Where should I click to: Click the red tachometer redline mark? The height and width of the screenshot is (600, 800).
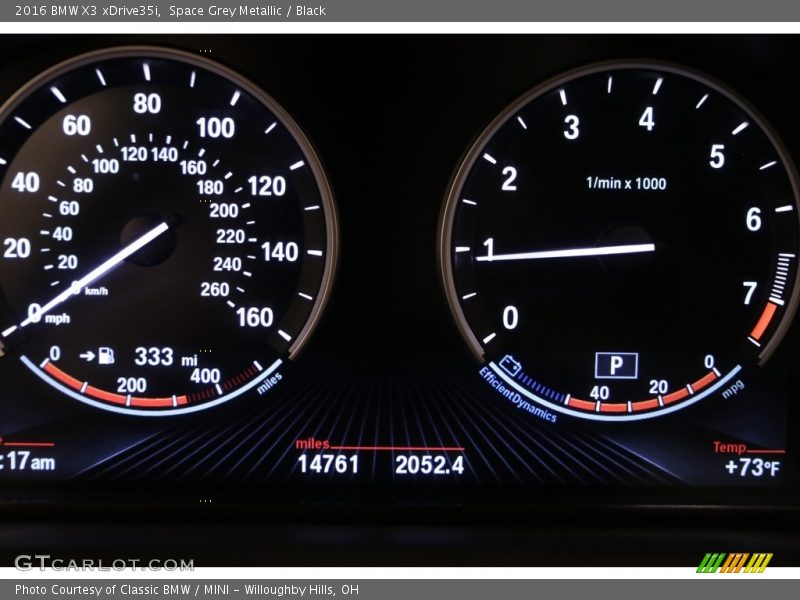(x=763, y=321)
